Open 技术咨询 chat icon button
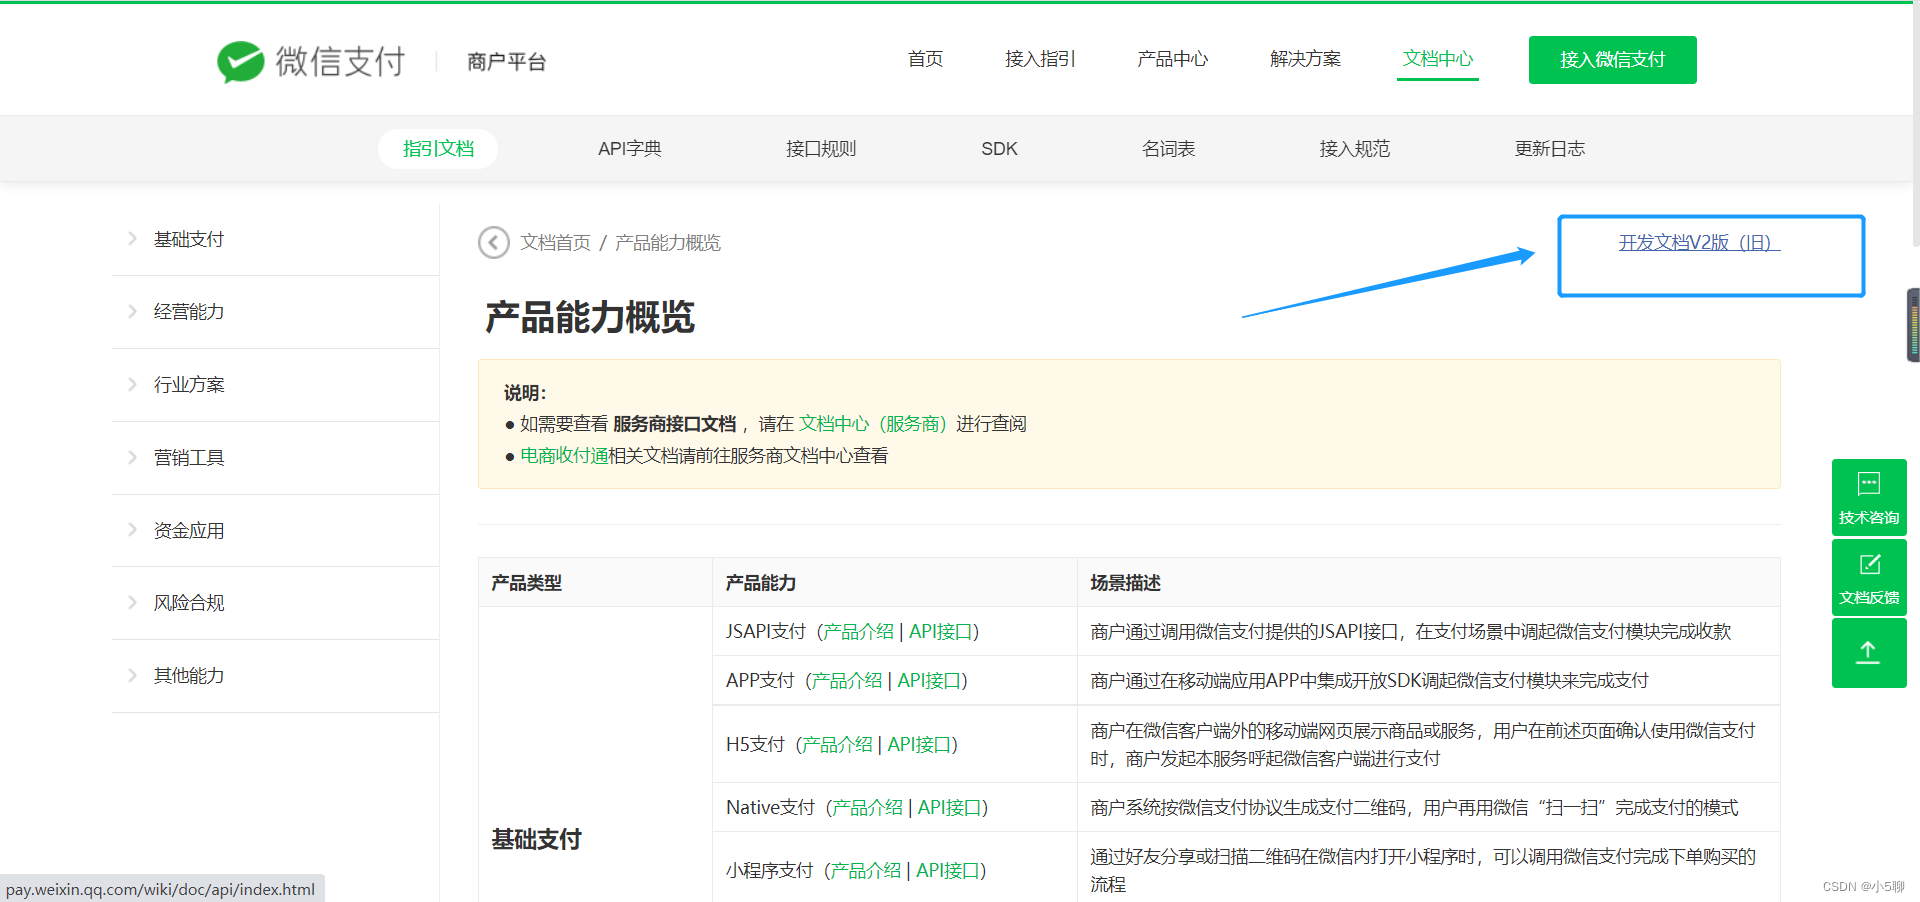Viewport: 1920px width, 902px height. (x=1869, y=497)
